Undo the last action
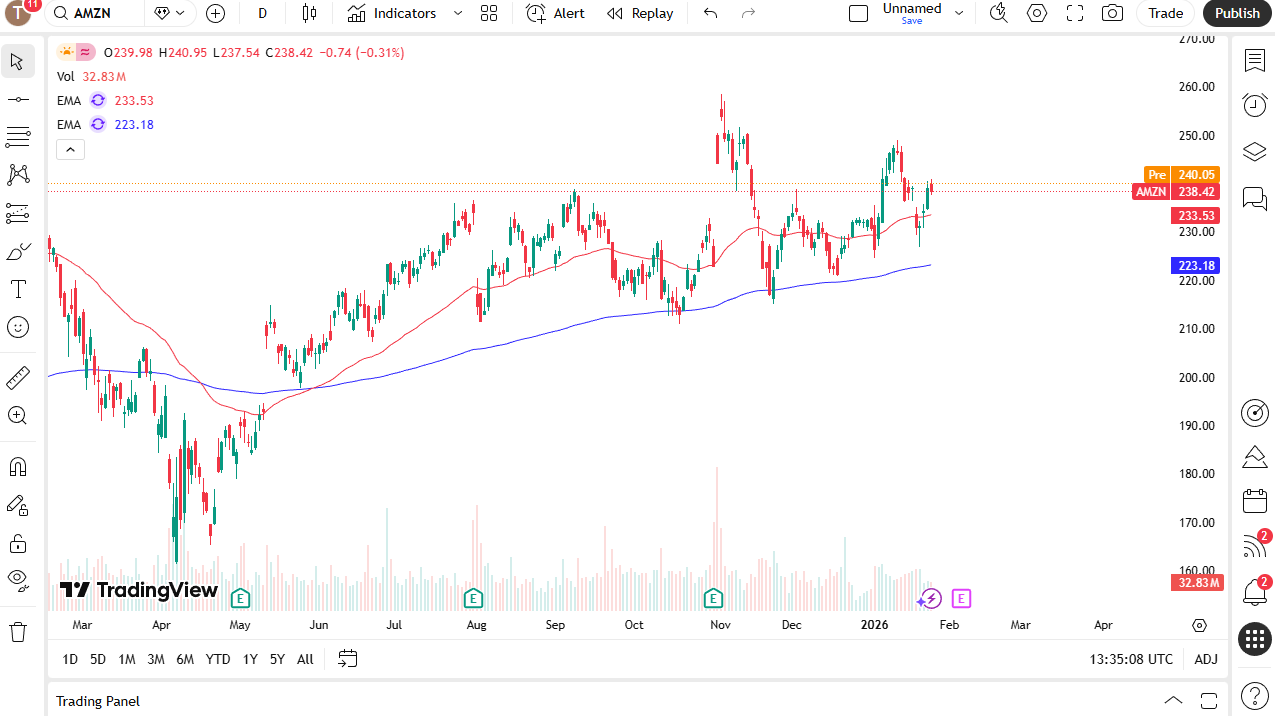 (710, 13)
